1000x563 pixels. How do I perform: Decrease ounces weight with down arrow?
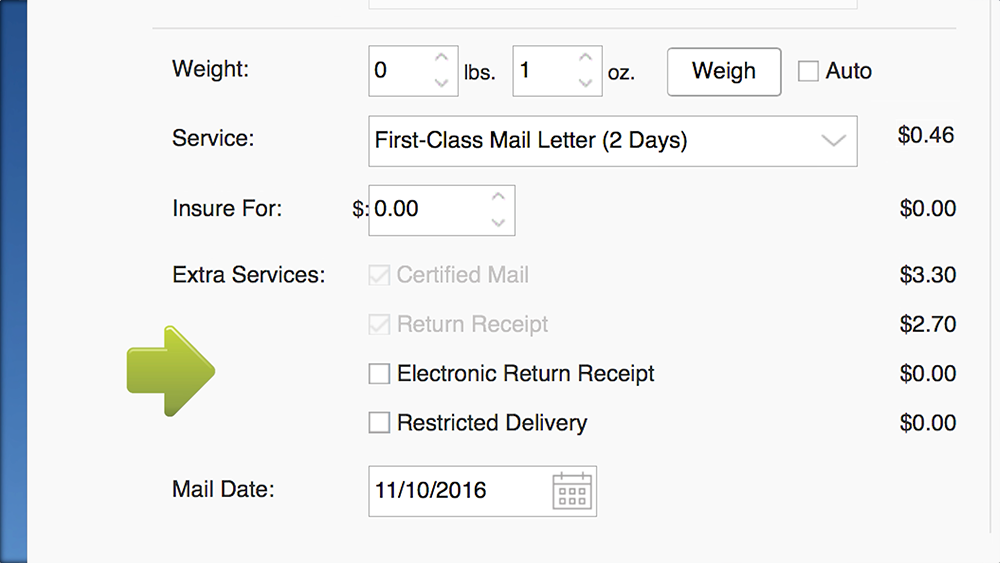point(585,83)
